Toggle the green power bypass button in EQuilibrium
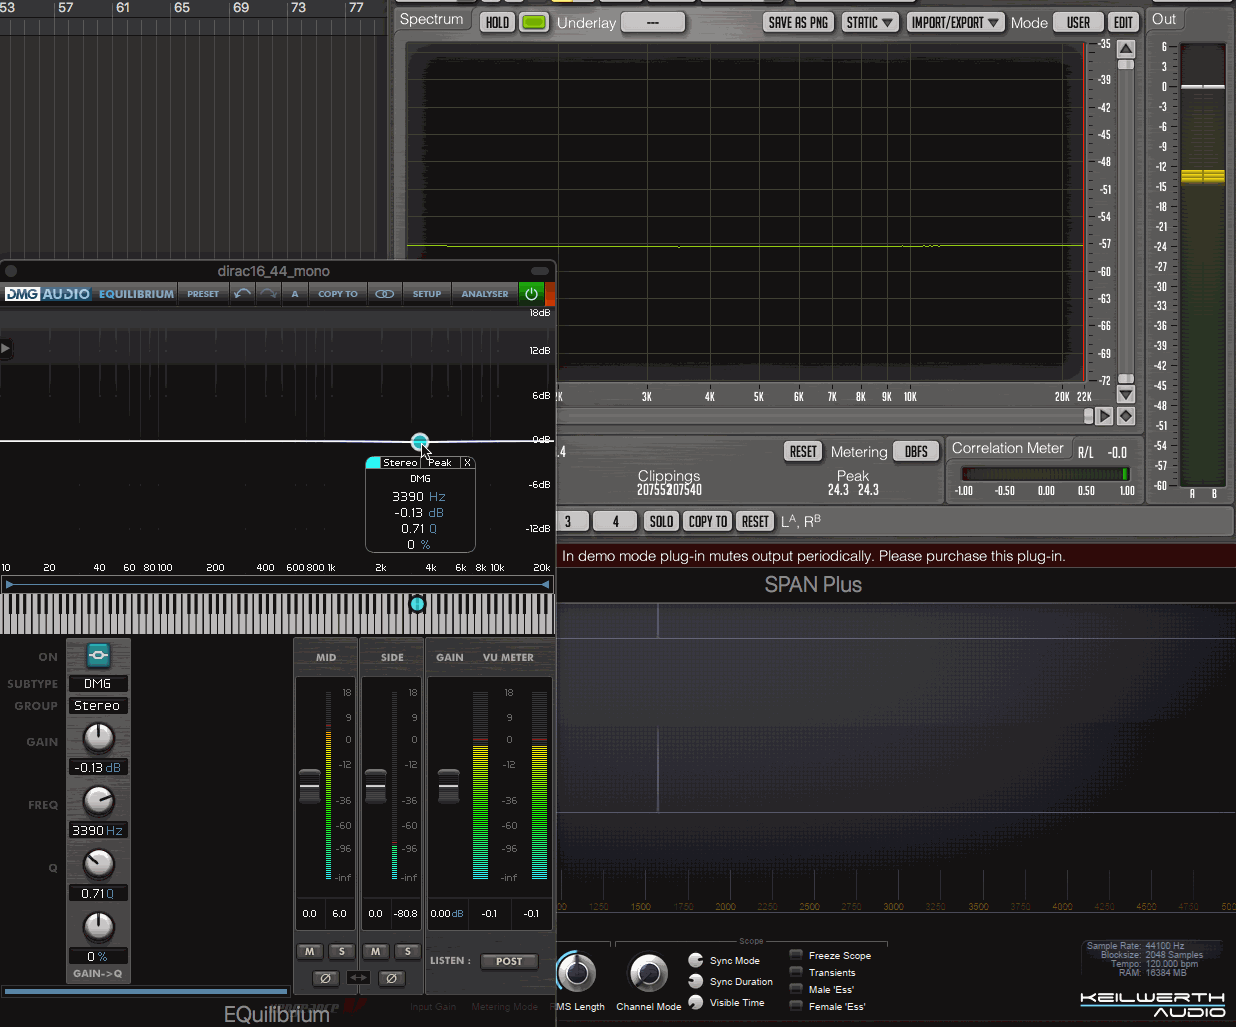This screenshot has width=1236, height=1027. (x=531, y=294)
